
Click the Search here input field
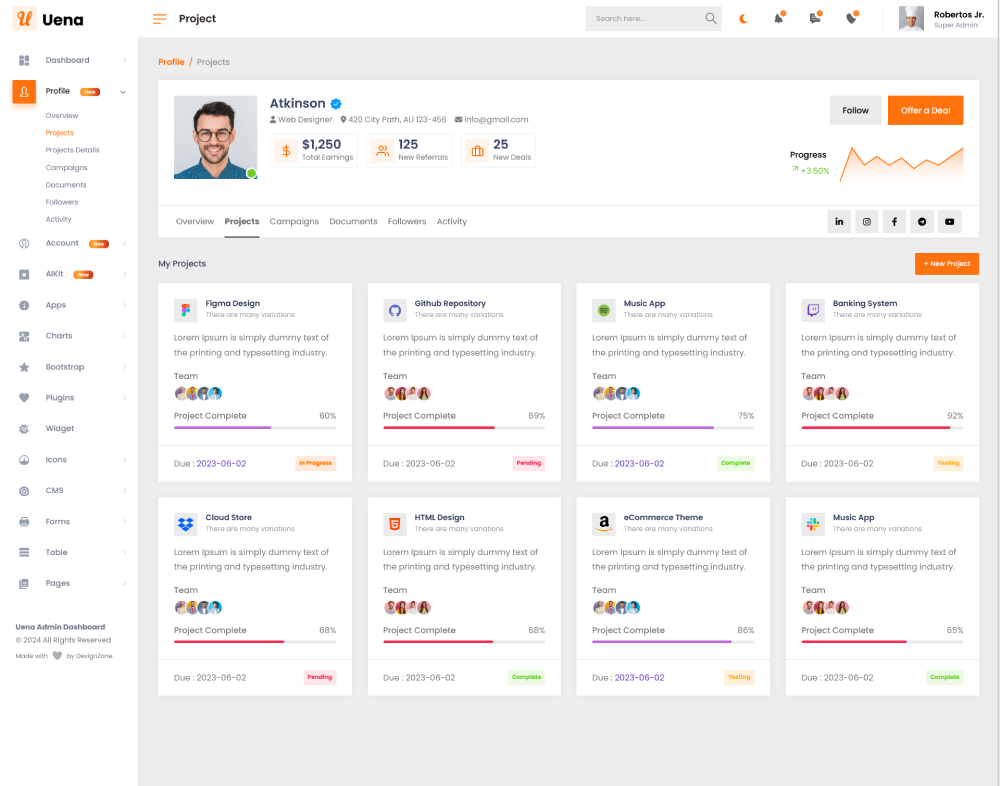pyautogui.click(x=645, y=19)
